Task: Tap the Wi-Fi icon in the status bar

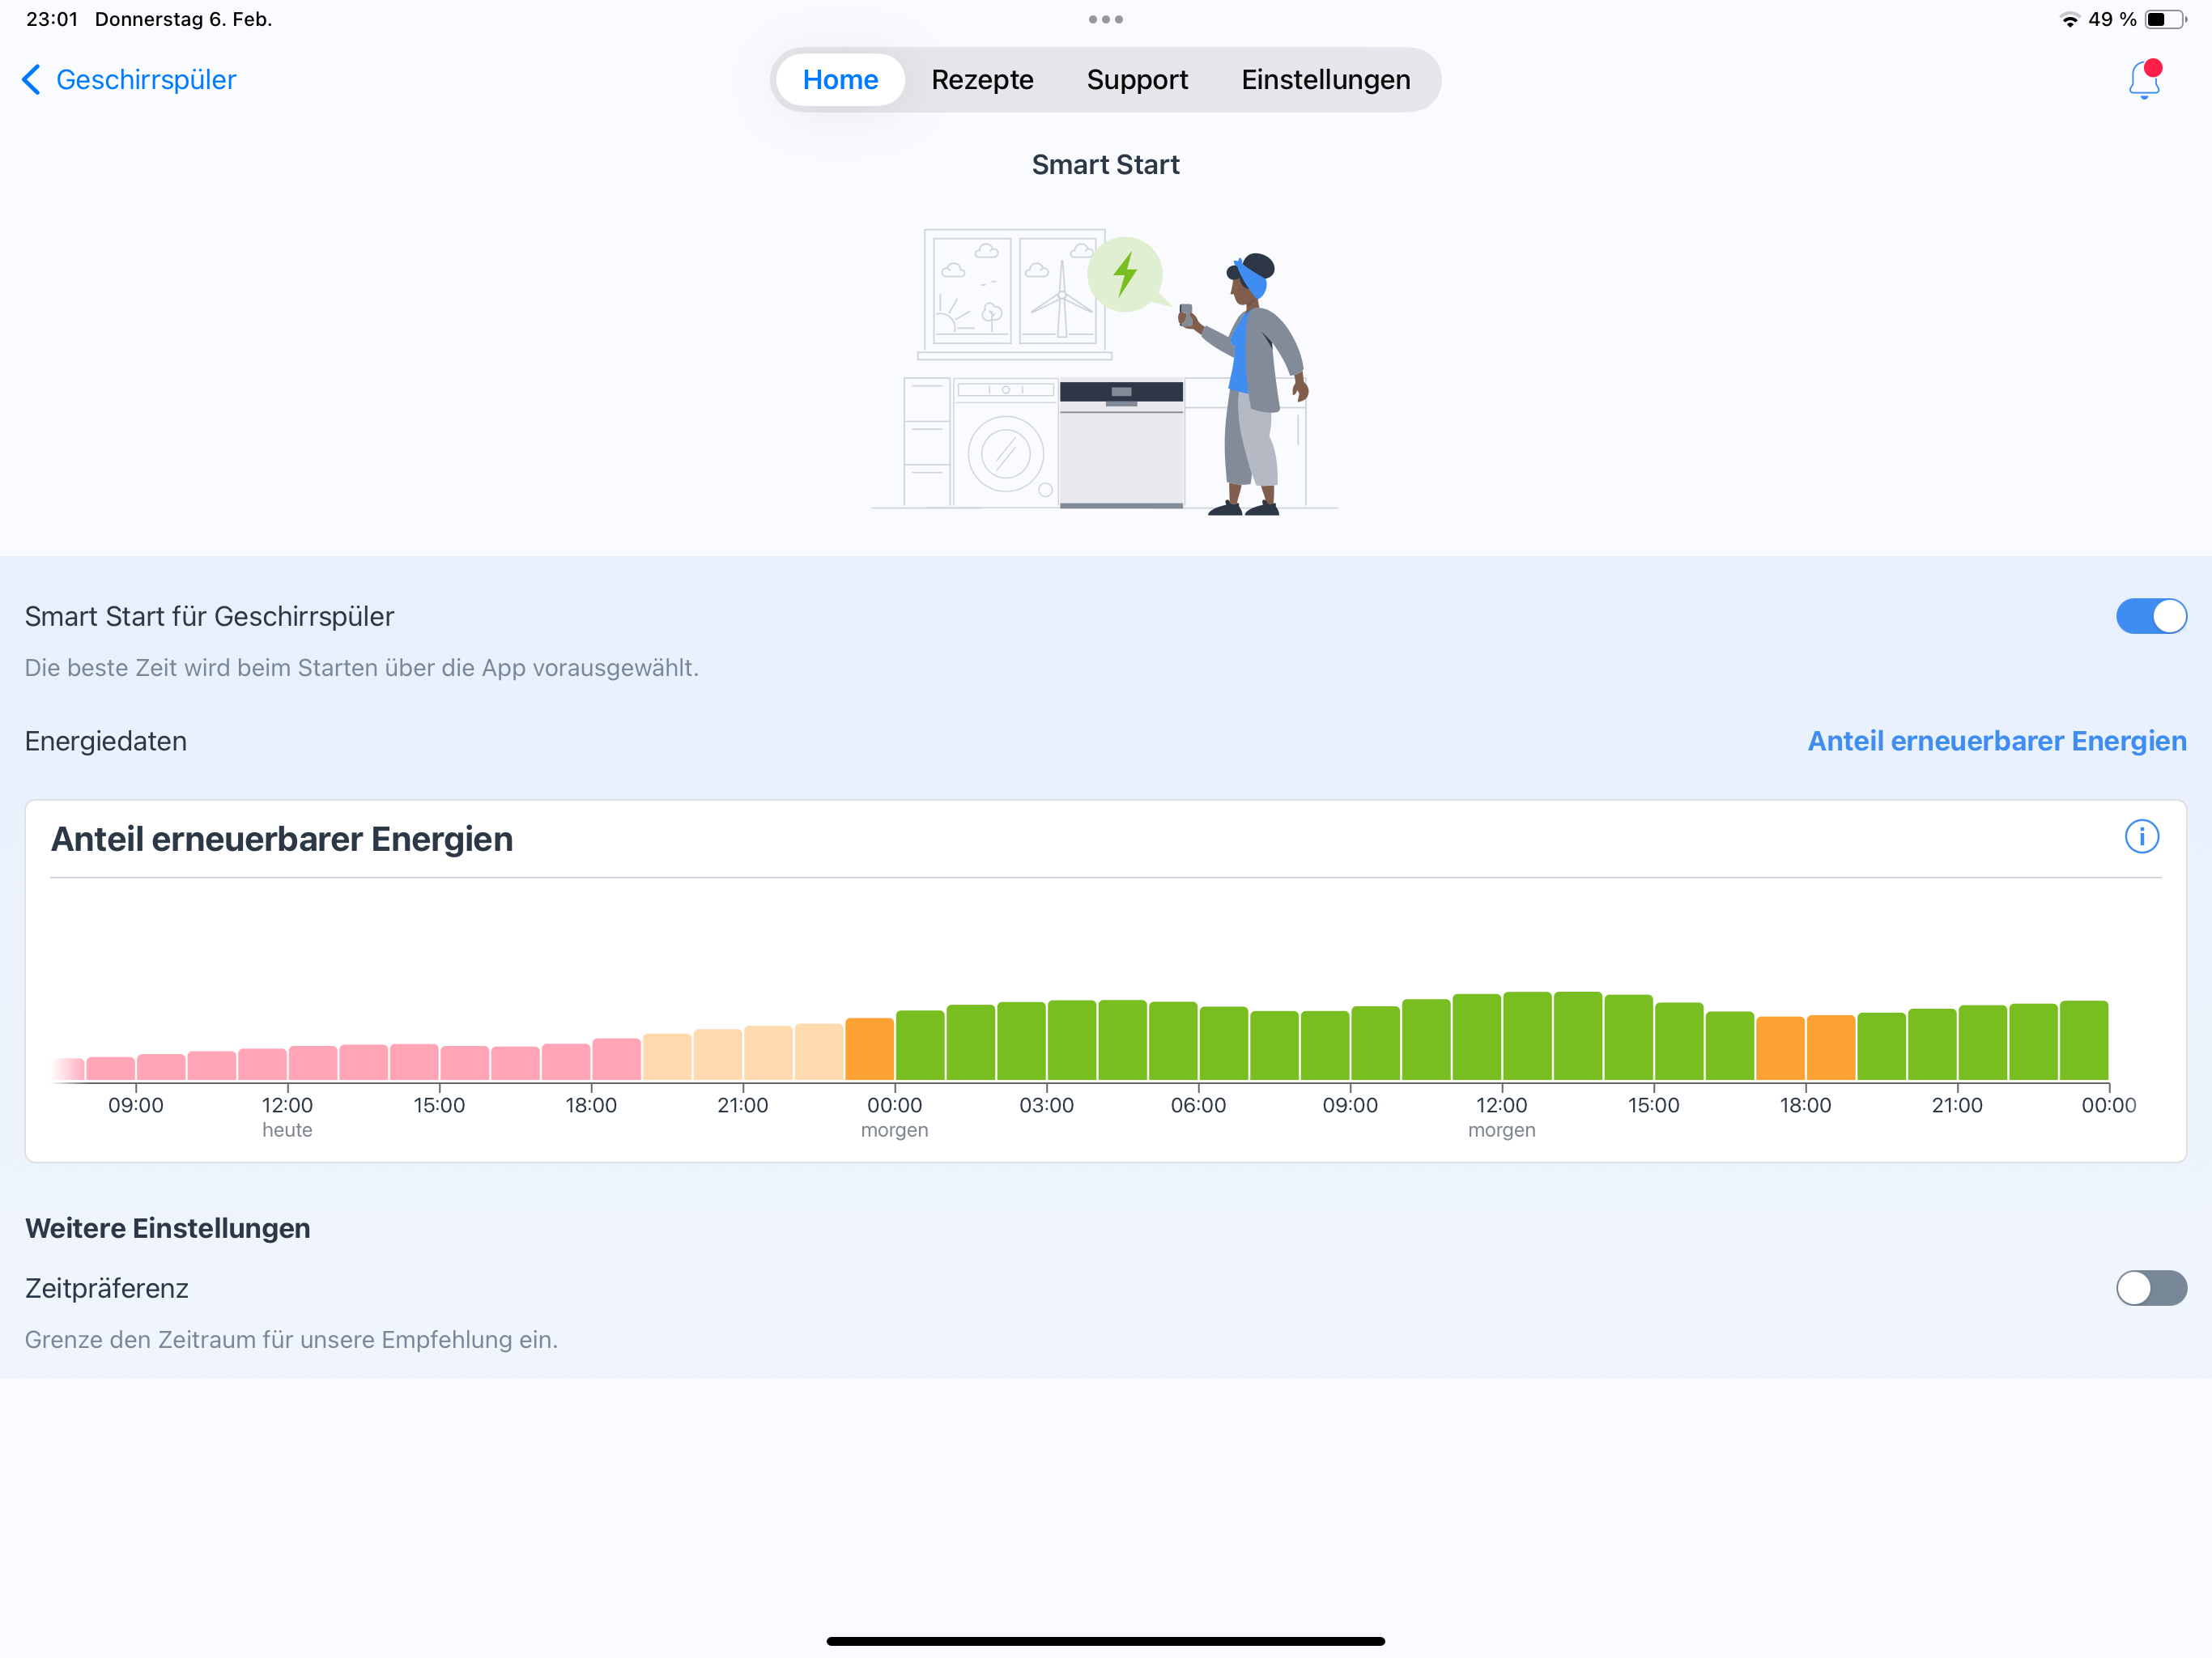Action: (2069, 19)
